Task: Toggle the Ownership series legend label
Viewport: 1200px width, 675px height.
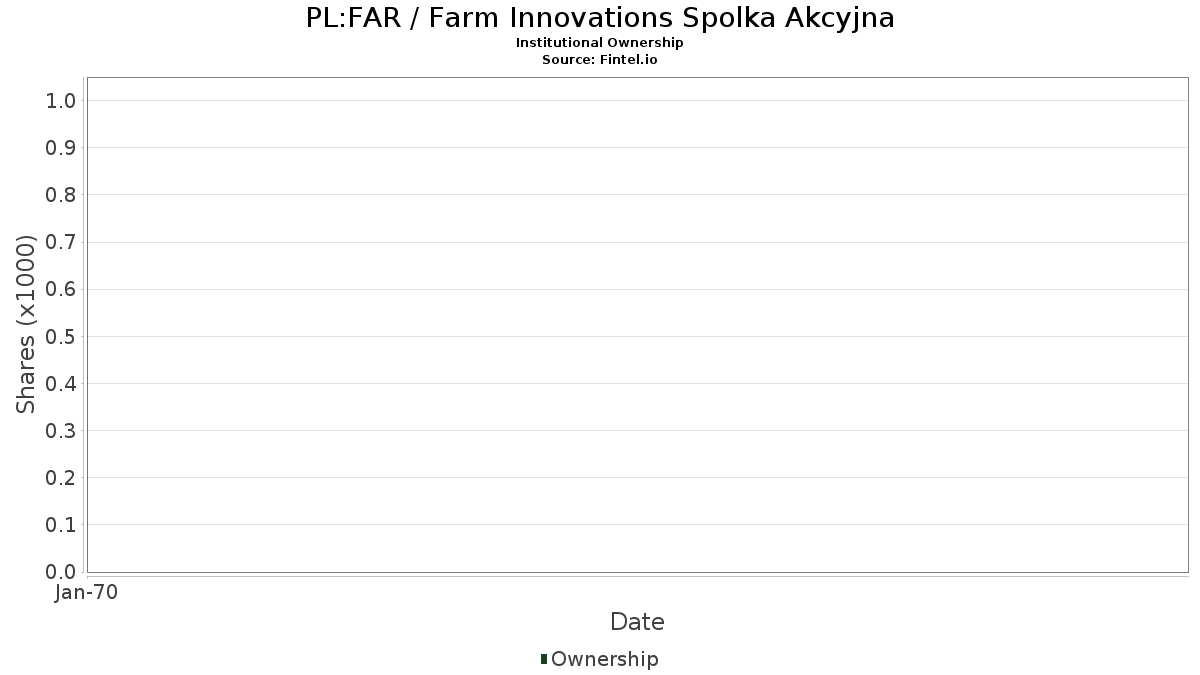Action: click(604, 659)
